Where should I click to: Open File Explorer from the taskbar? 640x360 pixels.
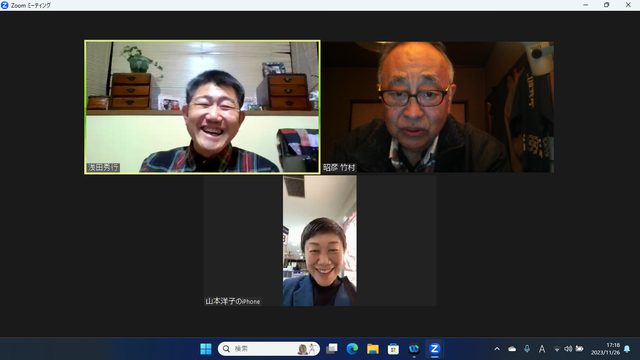tap(373, 349)
